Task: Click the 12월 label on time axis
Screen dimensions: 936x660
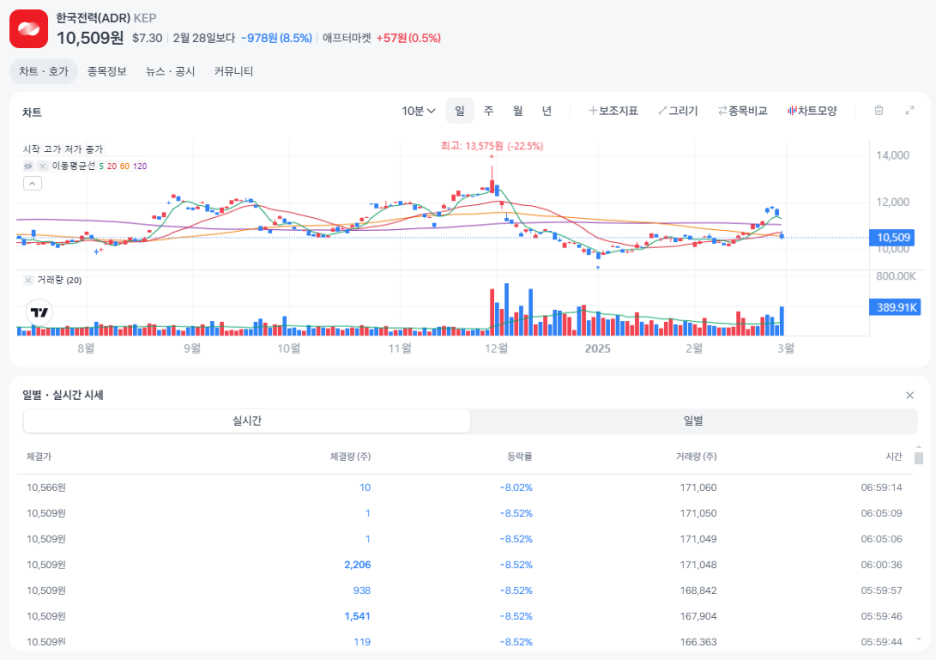Action: click(x=496, y=348)
